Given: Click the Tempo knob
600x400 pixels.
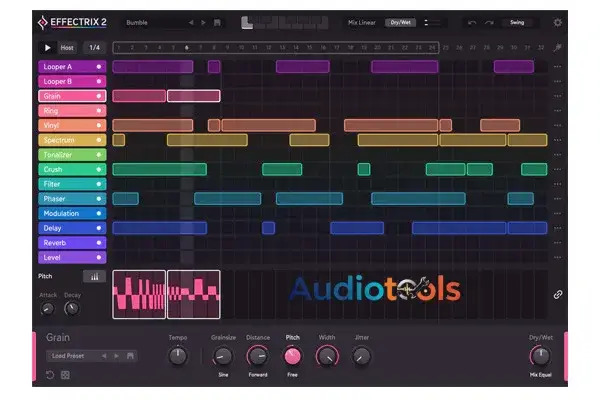Looking at the screenshot, I should pyautogui.click(x=178, y=356).
